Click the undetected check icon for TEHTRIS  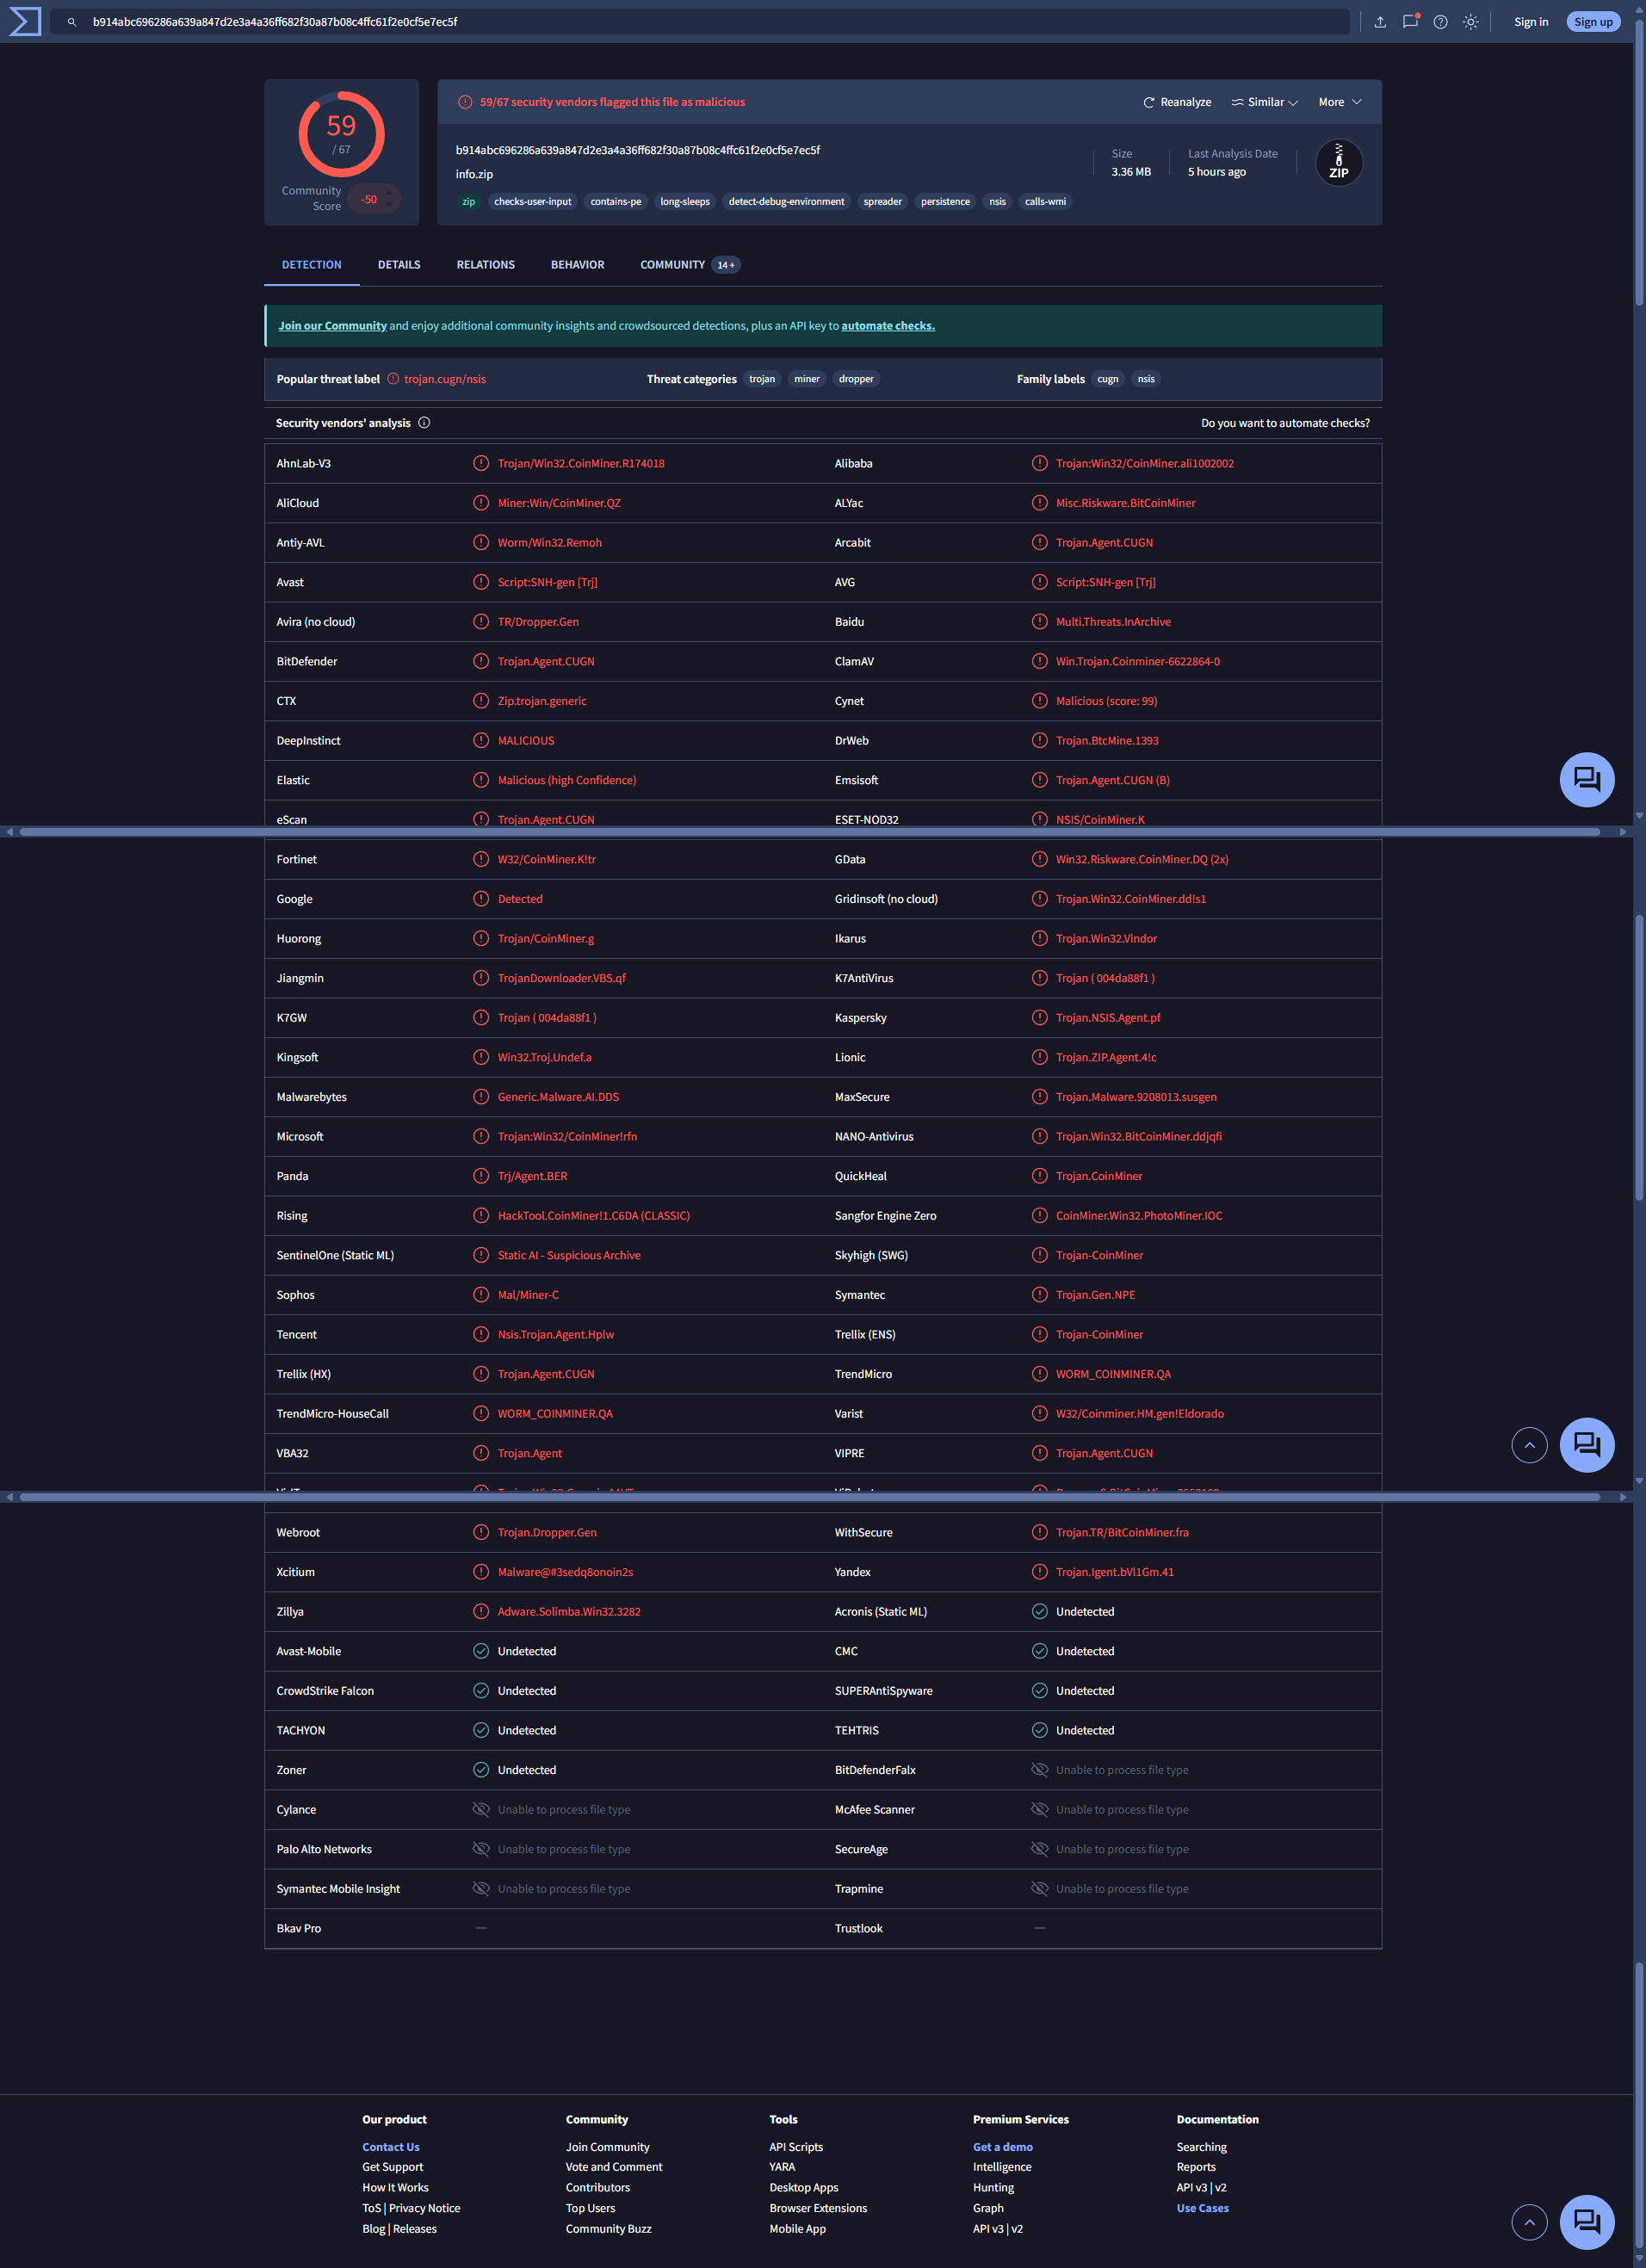[x=1039, y=1730]
